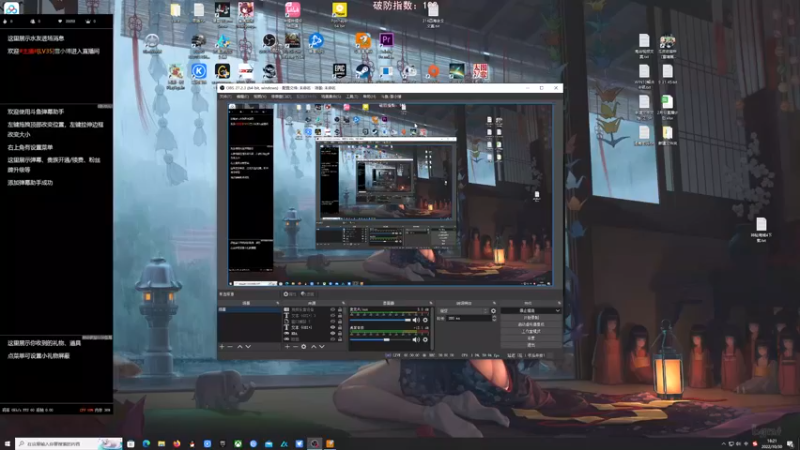Click the Windows Start button
The width and height of the screenshot is (800, 450).
click(7, 444)
